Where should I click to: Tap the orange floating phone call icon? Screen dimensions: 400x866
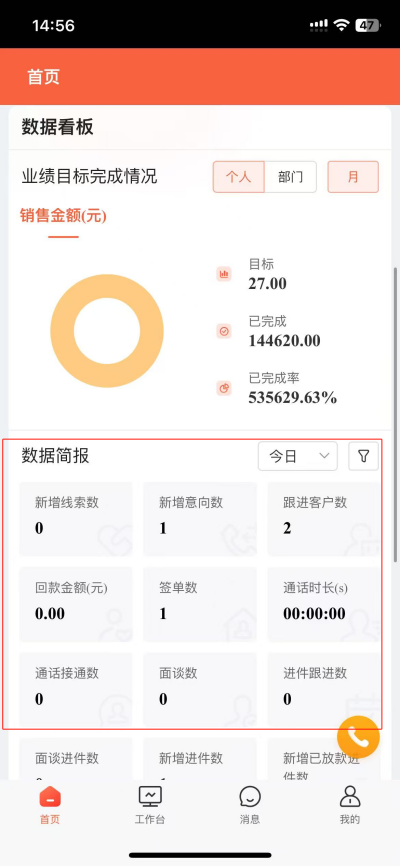pyautogui.click(x=359, y=737)
